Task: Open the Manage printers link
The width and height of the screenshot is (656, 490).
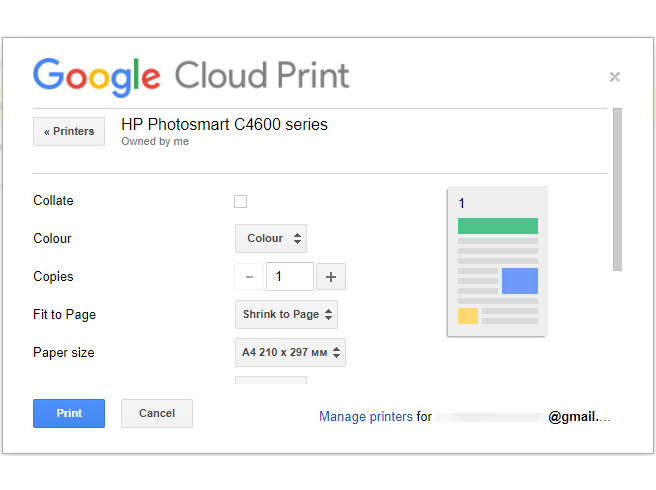Action: click(x=366, y=417)
